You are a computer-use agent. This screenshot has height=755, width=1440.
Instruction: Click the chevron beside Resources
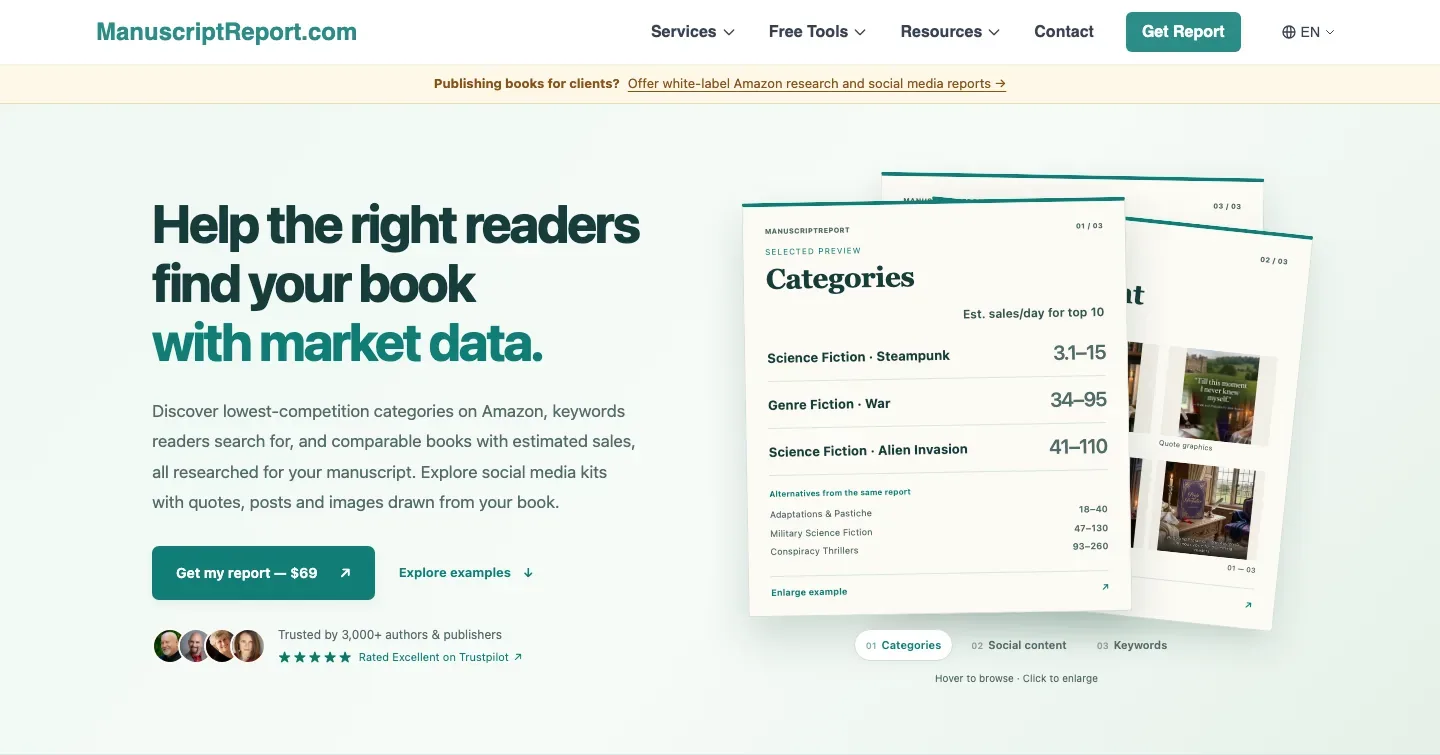[x=994, y=32]
